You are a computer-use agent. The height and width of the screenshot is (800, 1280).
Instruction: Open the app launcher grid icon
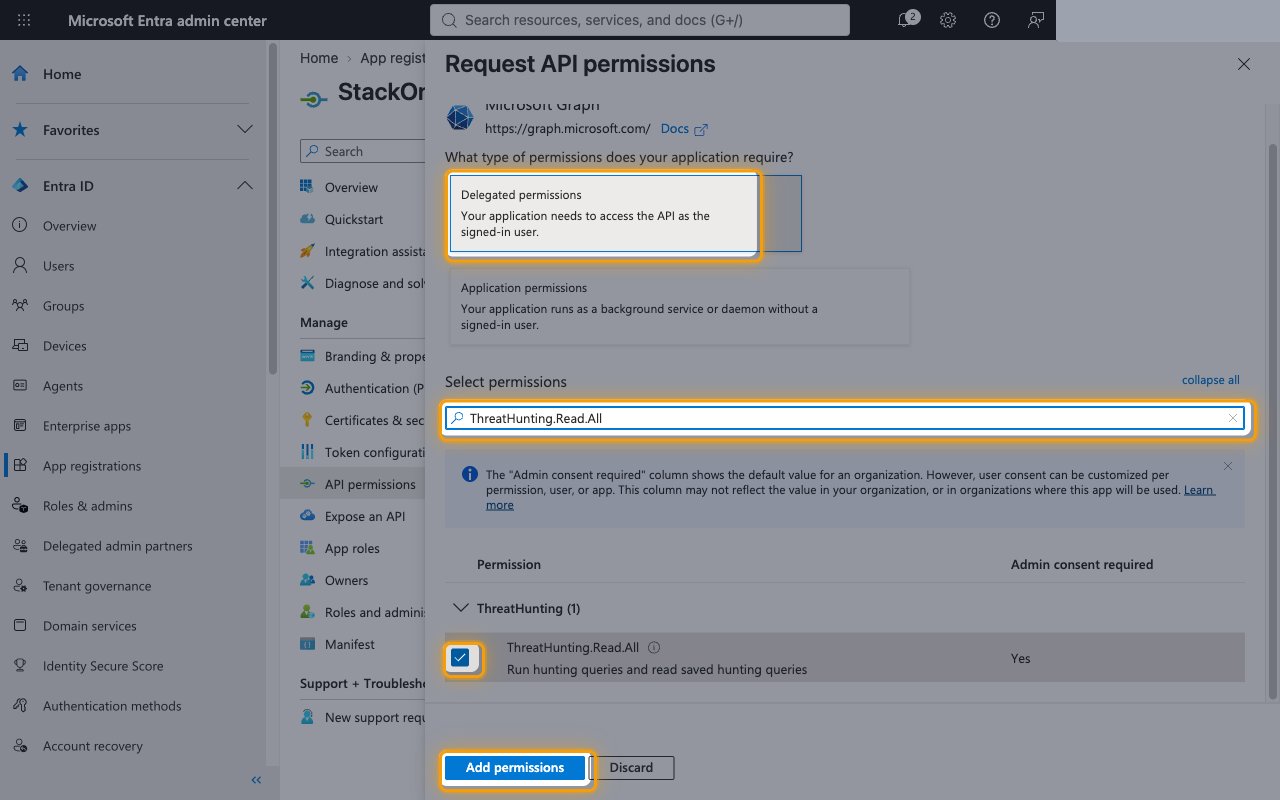pyautogui.click(x=24, y=20)
